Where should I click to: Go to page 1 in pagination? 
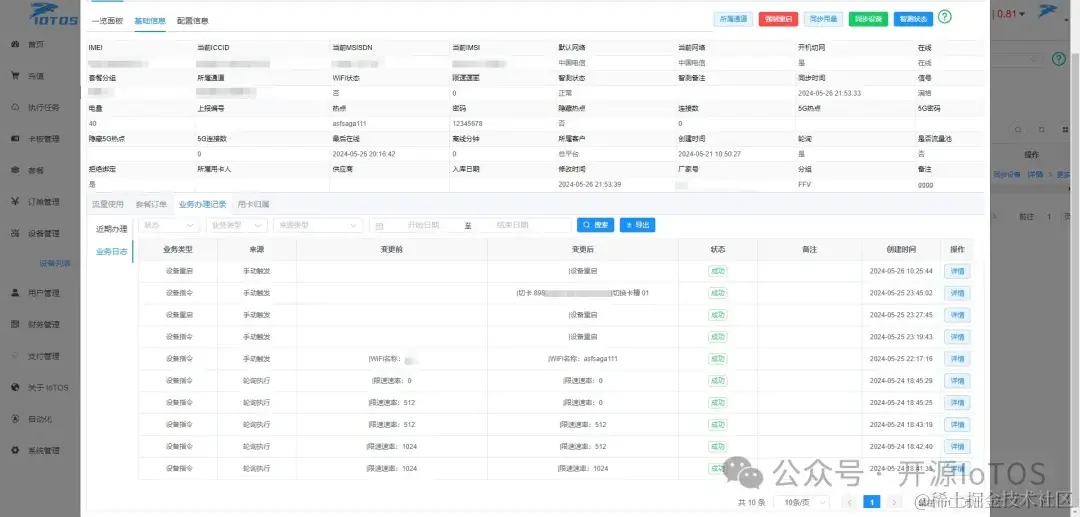[x=871, y=503]
